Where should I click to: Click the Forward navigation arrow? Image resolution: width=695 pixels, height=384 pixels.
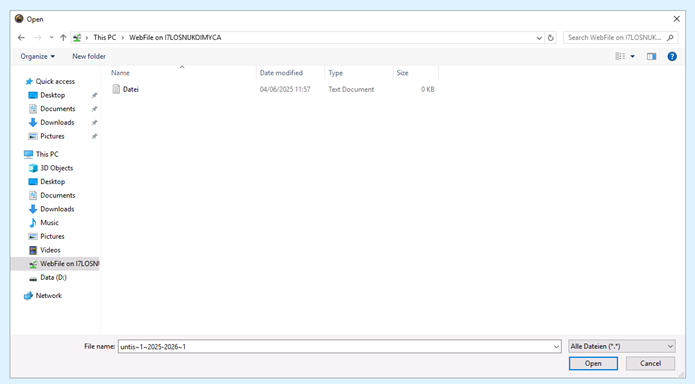coord(38,38)
